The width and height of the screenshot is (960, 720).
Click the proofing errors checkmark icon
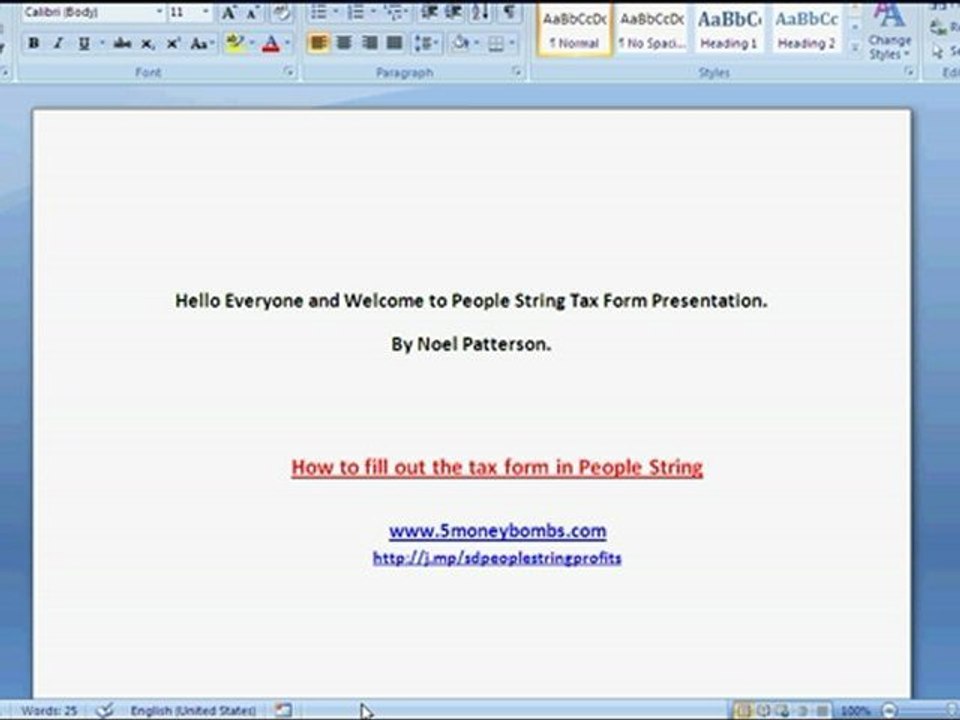(x=105, y=710)
